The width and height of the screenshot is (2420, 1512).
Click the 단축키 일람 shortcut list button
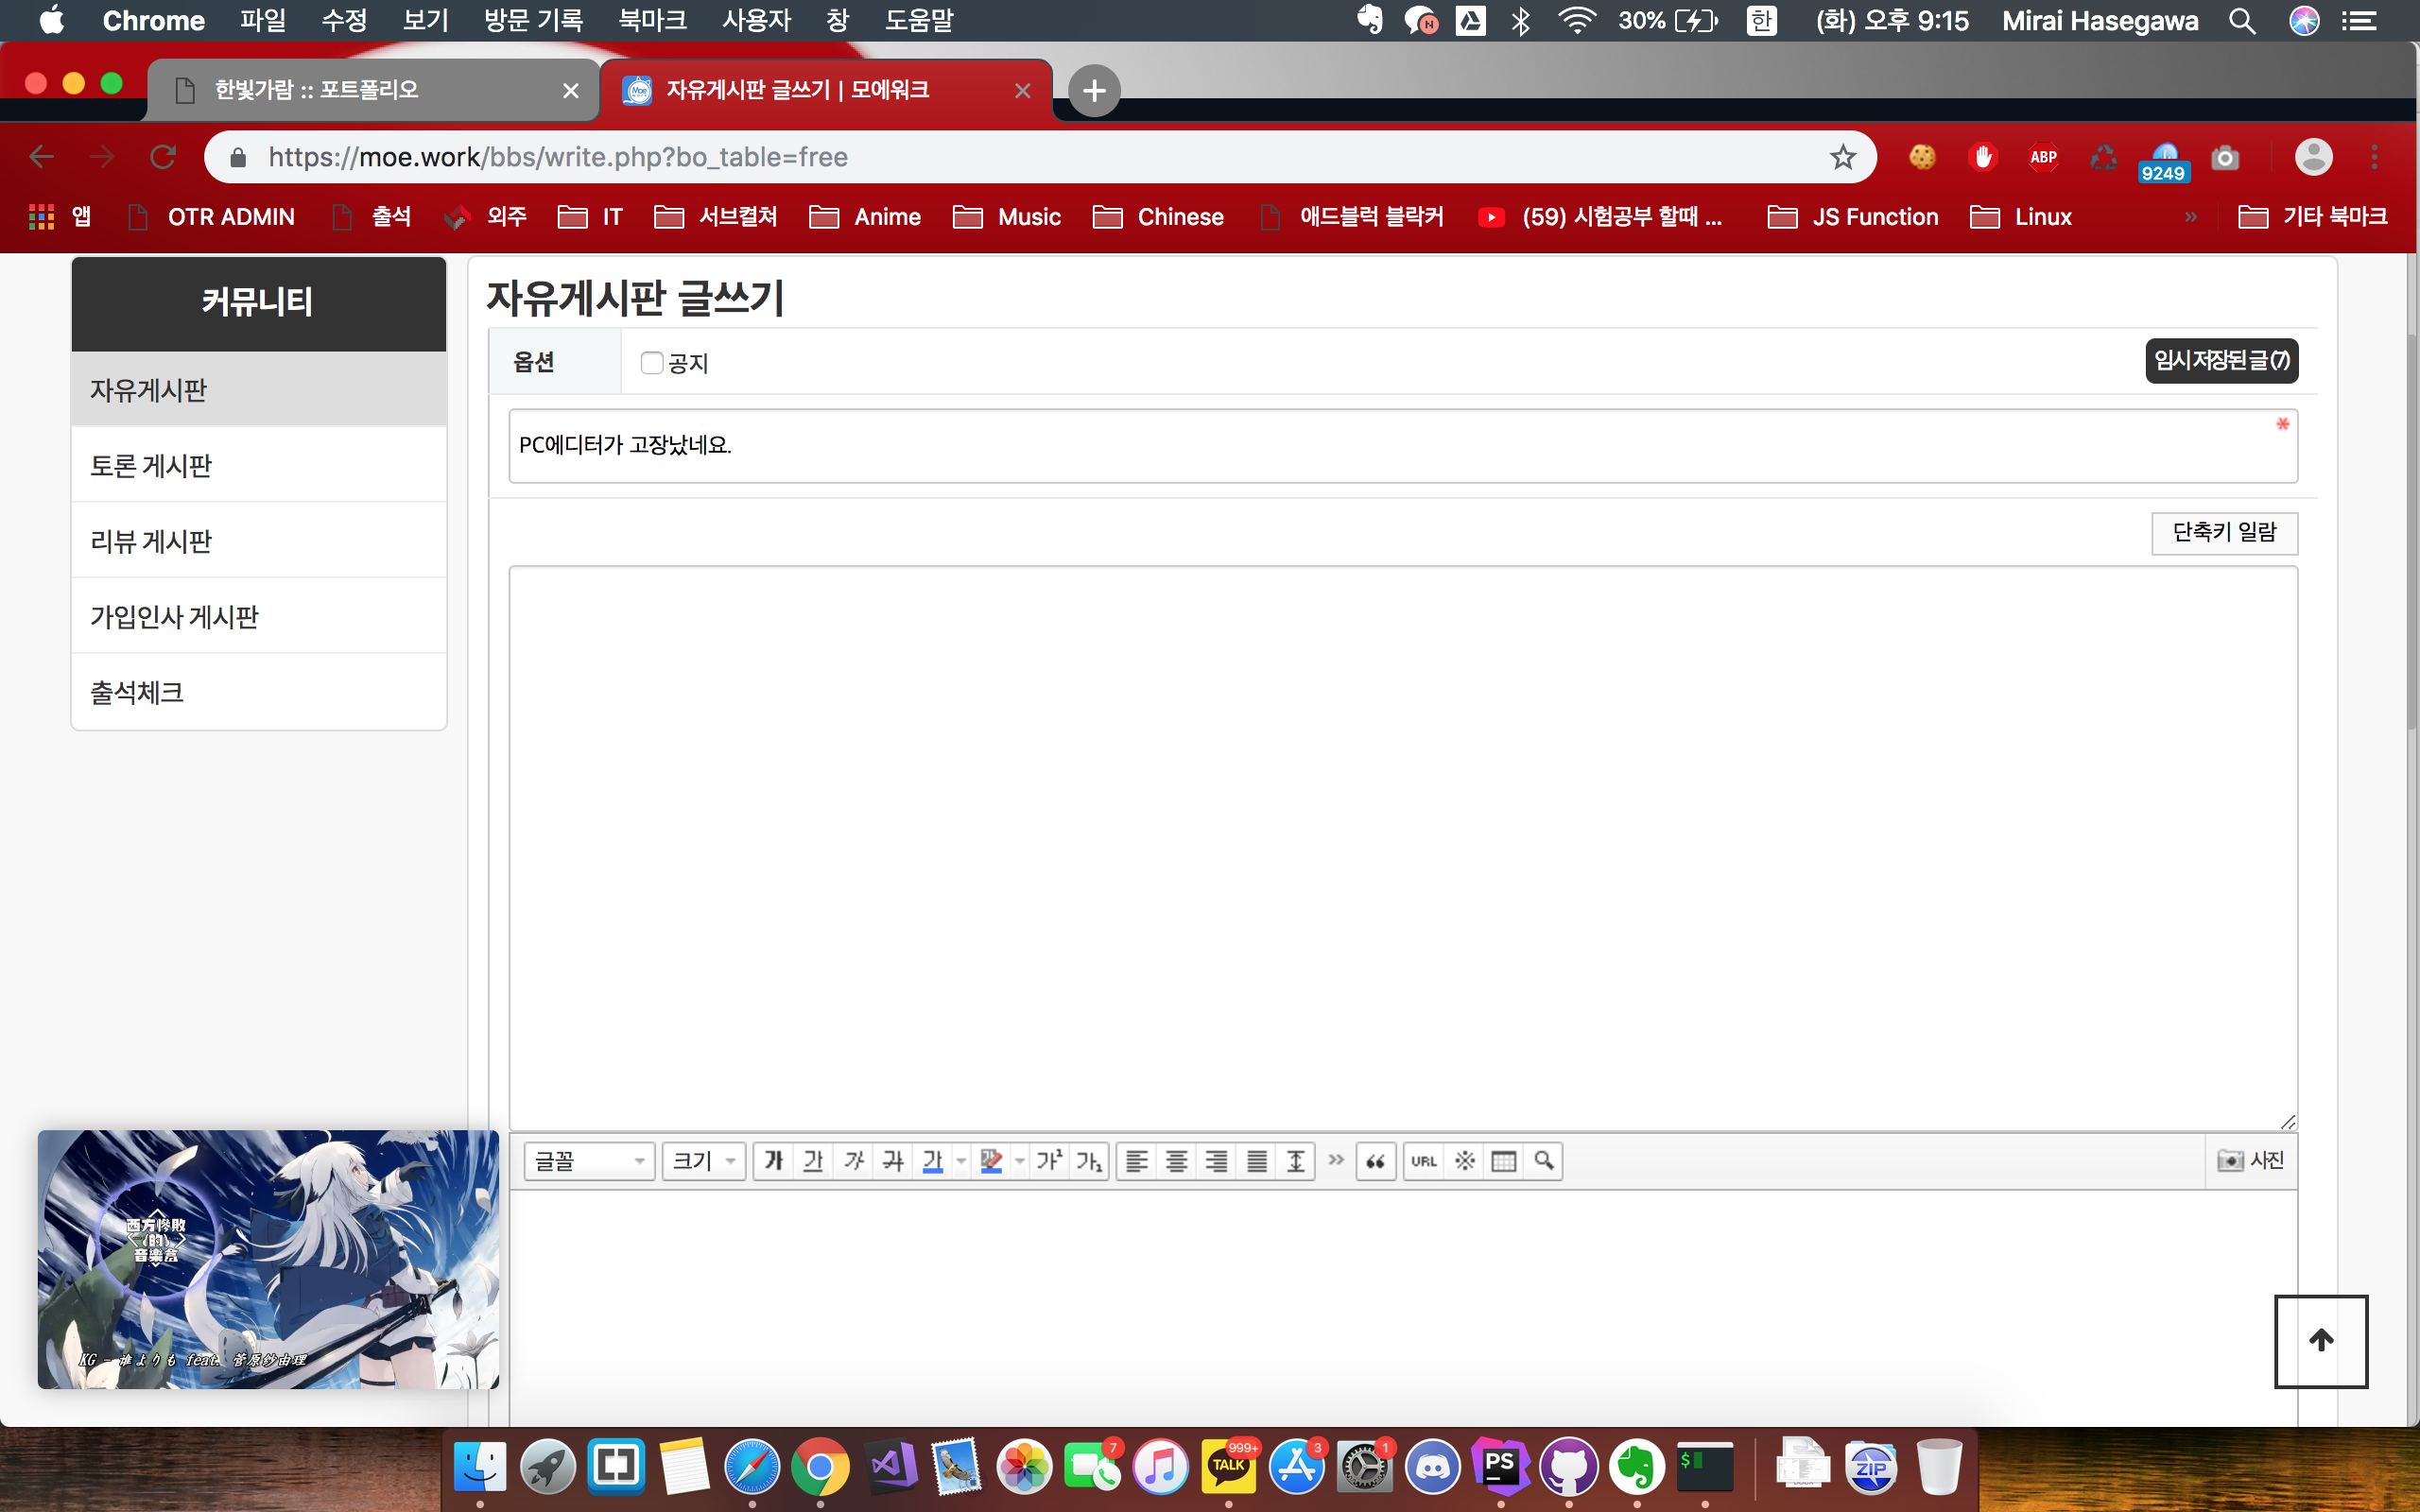2224,533
